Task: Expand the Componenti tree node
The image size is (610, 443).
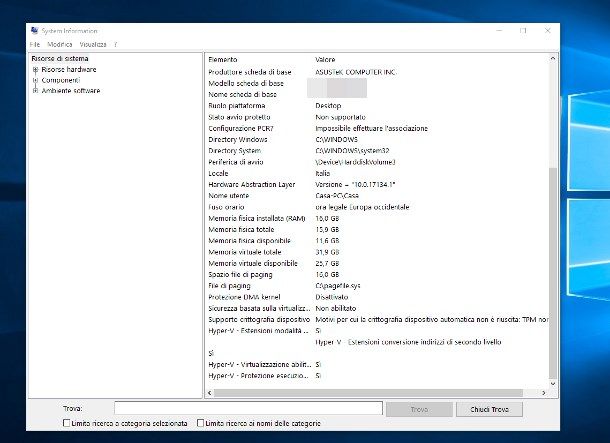Action: [35, 80]
